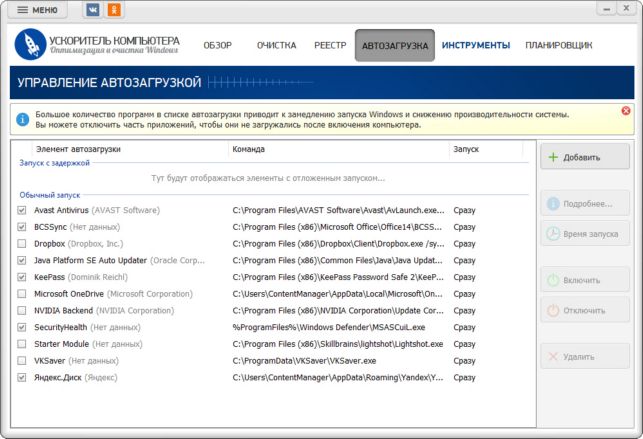
Task: Select the Яндекс.Диск entry name
Action: point(57,378)
